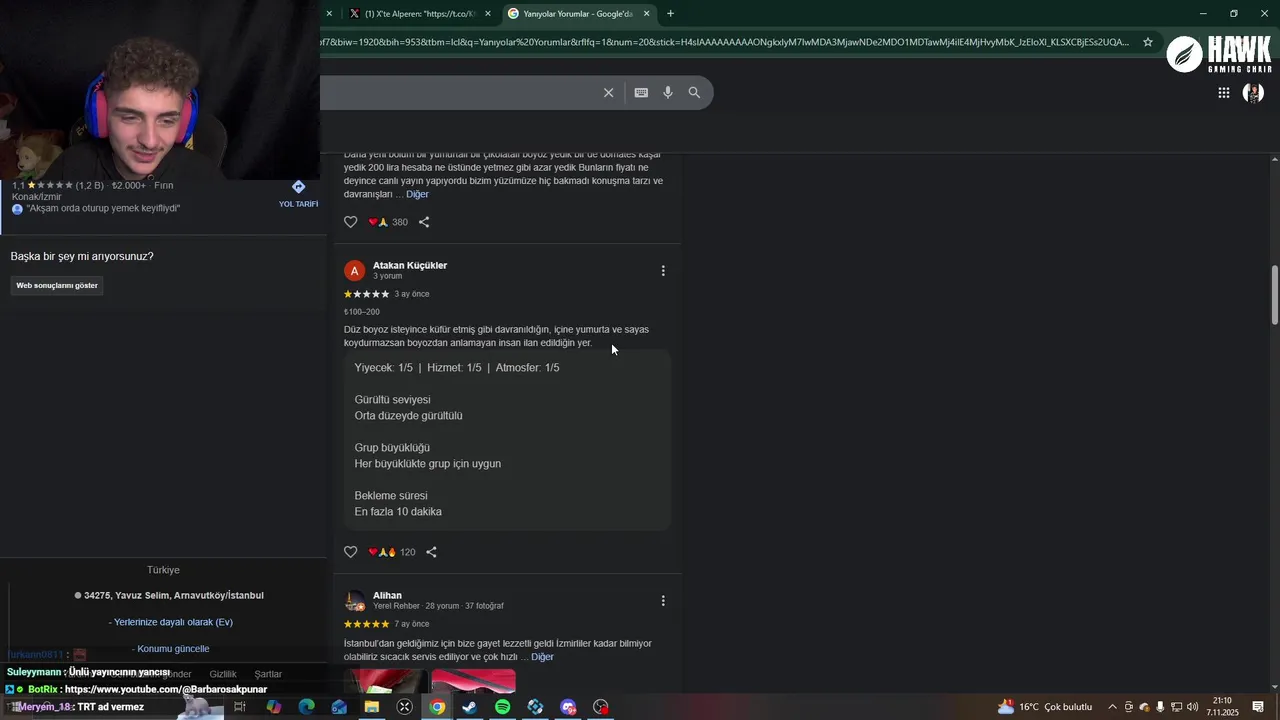Open the three-dot menu on Alihan's review
Image resolution: width=1280 pixels, height=720 pixels.
coord(663,601)
